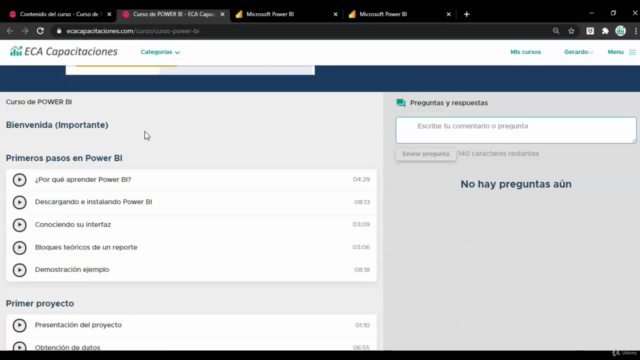The height and width of the screenshot is (360, 640).
Task: Click the 03:06 duration label
Action: coord(361,247)
